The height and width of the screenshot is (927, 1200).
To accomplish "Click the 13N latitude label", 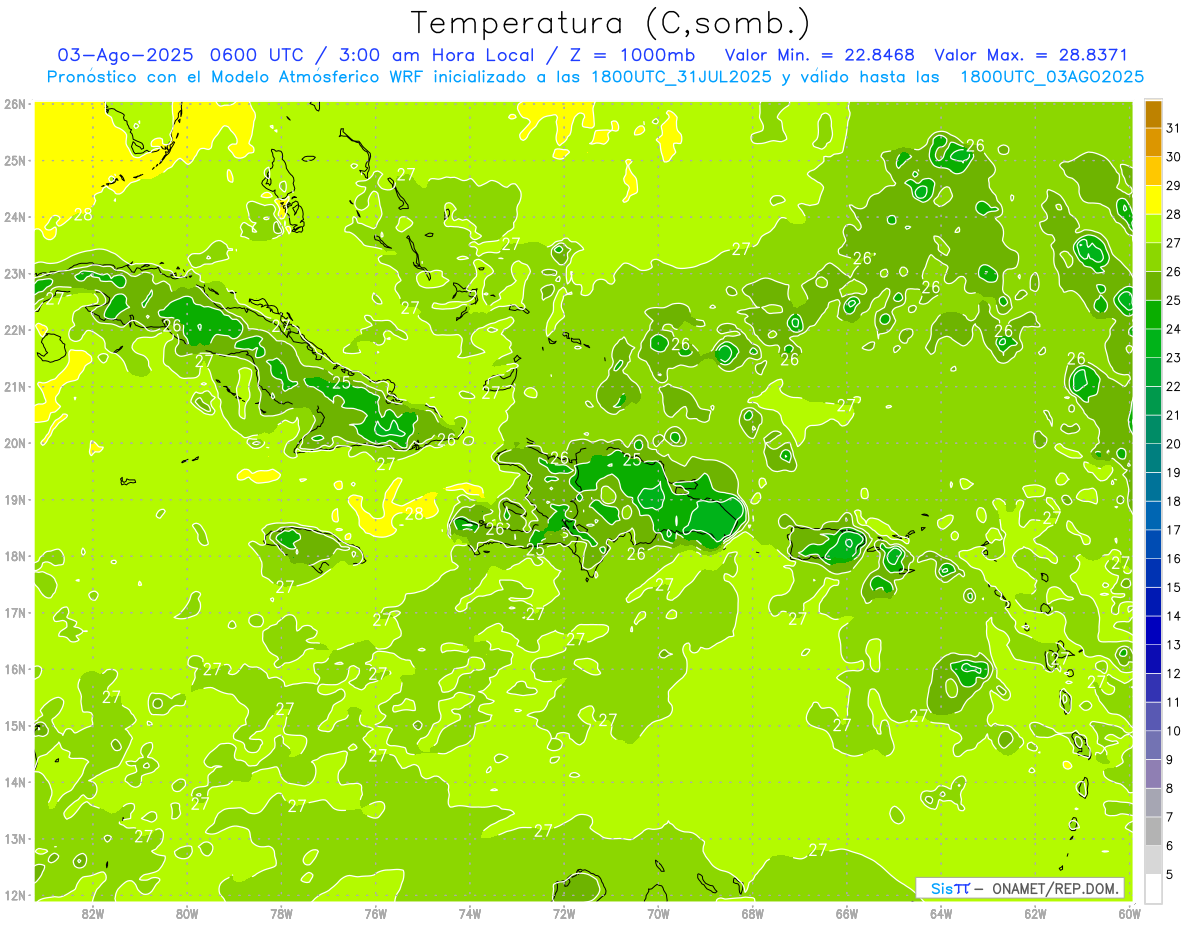I will [15, 838].
